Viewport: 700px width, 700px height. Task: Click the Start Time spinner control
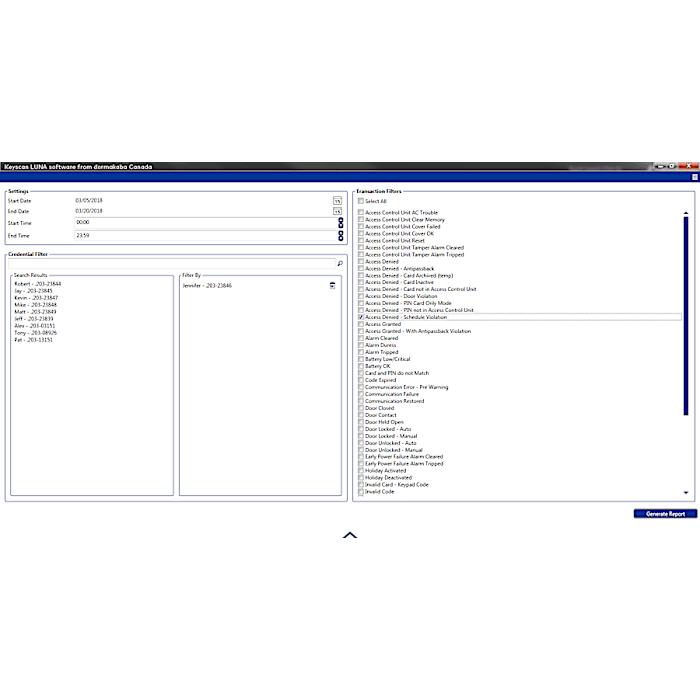(x=340, y=223)
